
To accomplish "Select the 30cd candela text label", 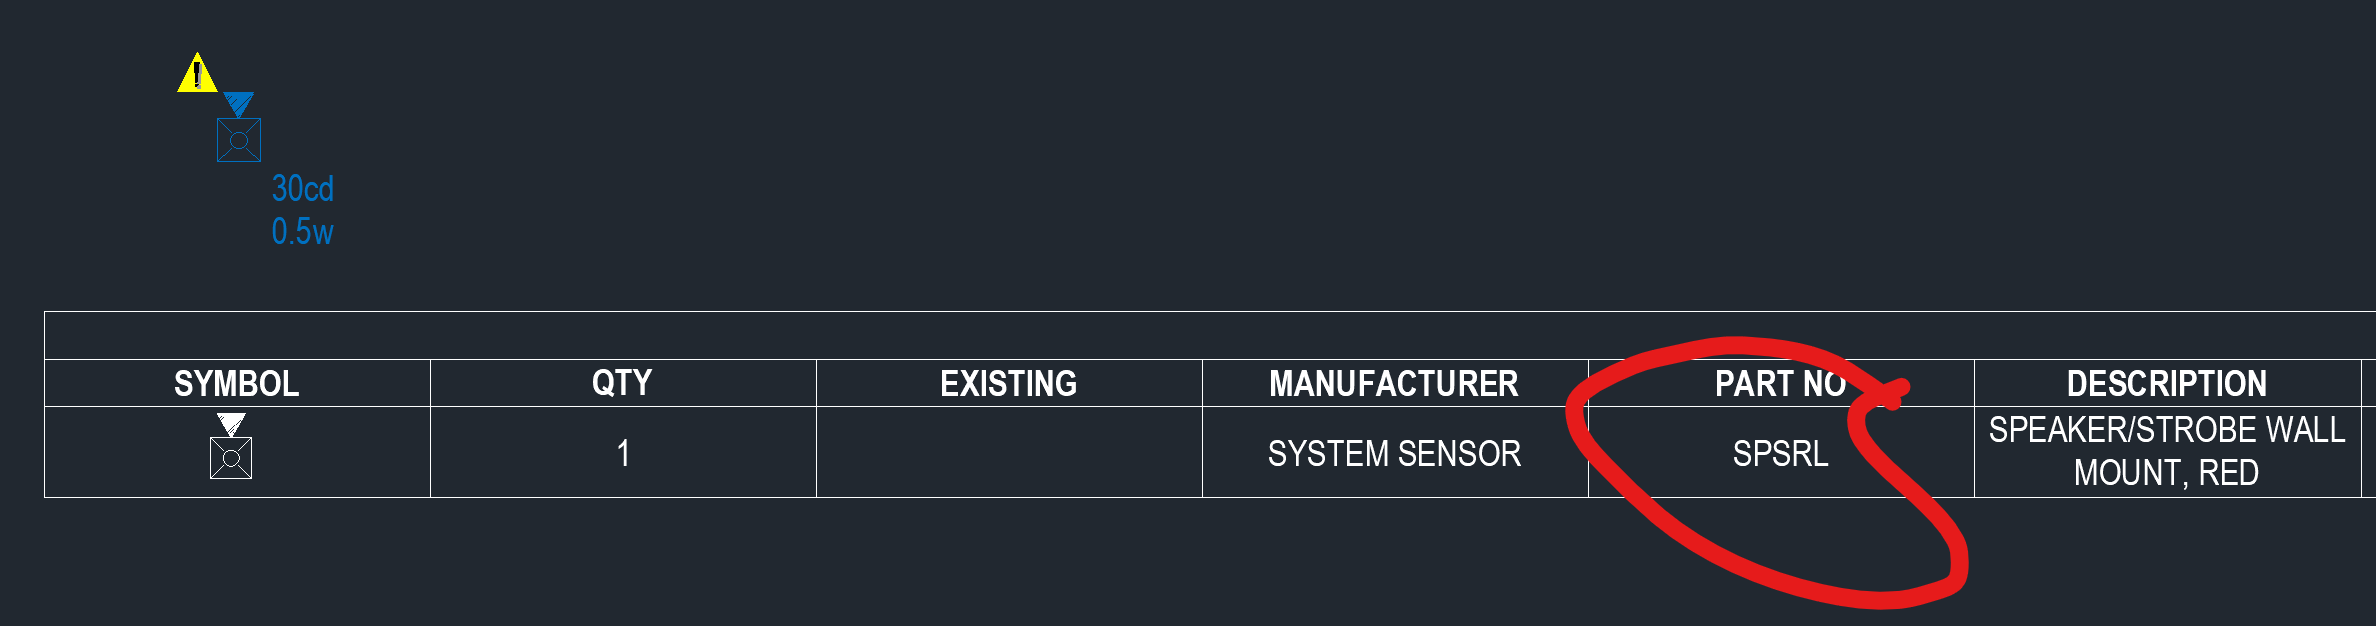I will (303, 189).
